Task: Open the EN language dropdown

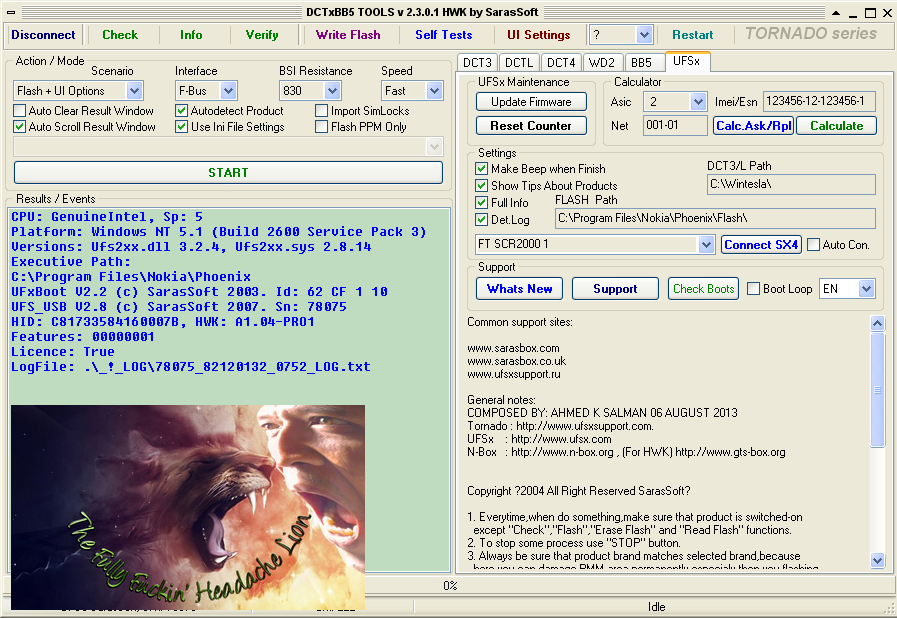Action: click(x=866, y=288)
